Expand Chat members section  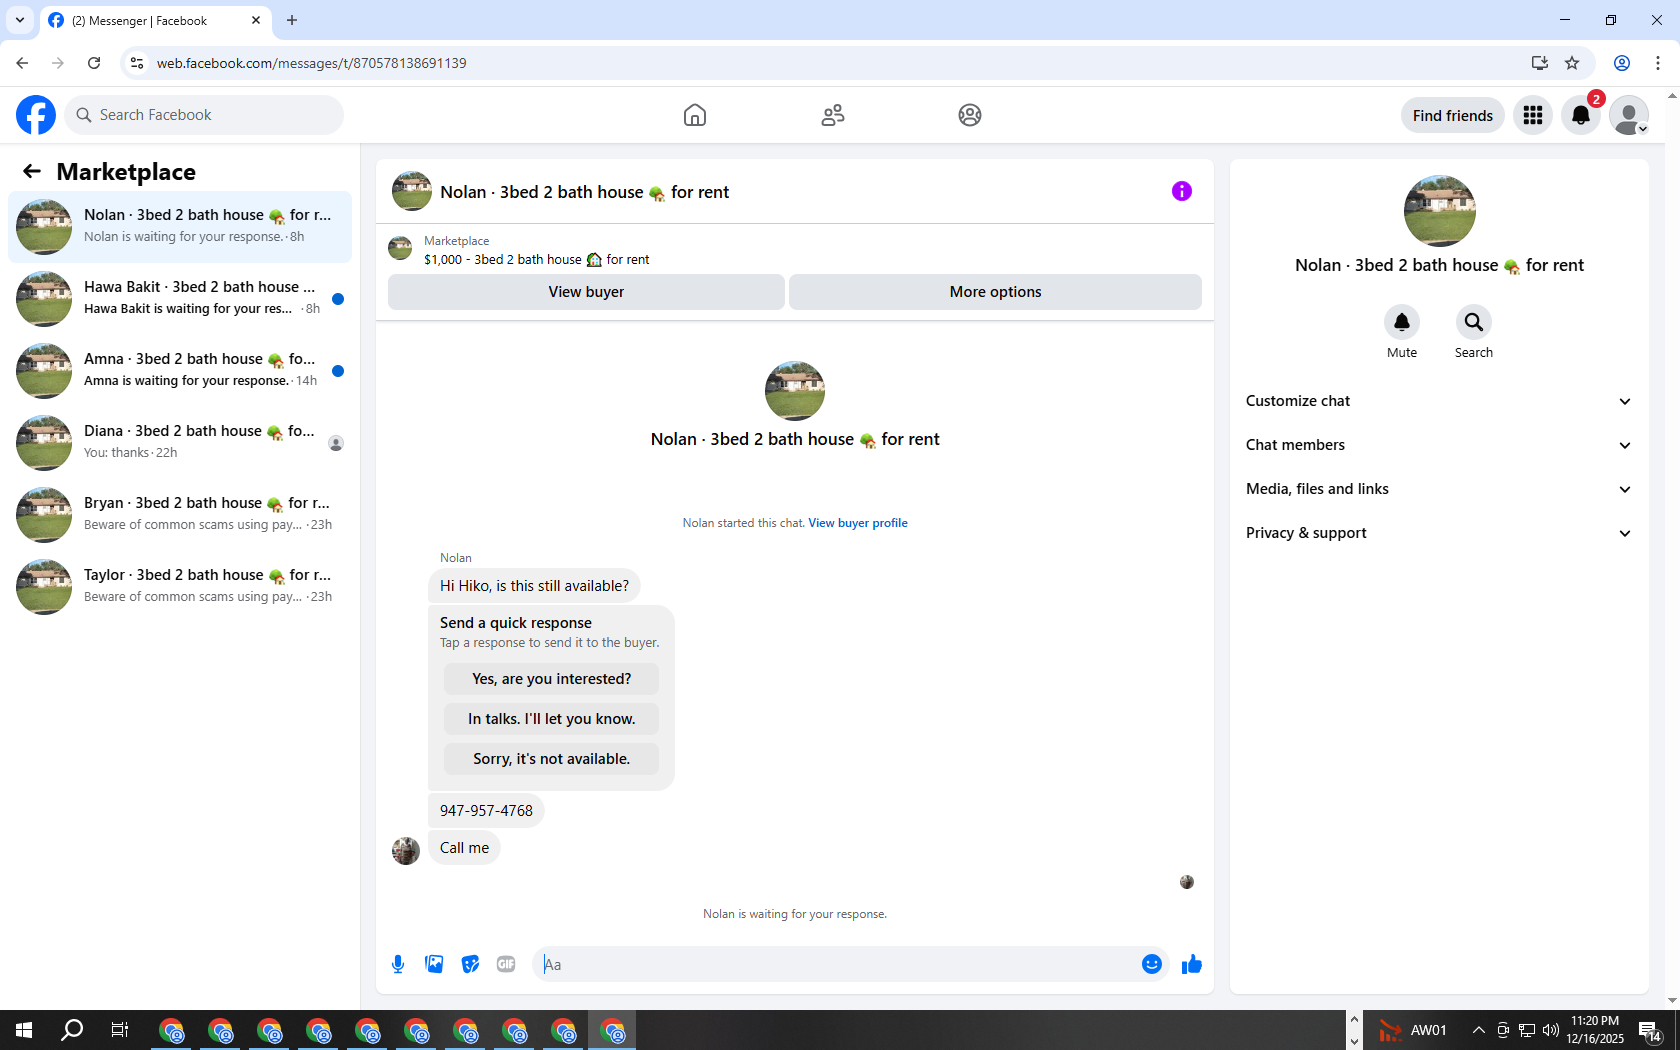(x=1439, y=445)
